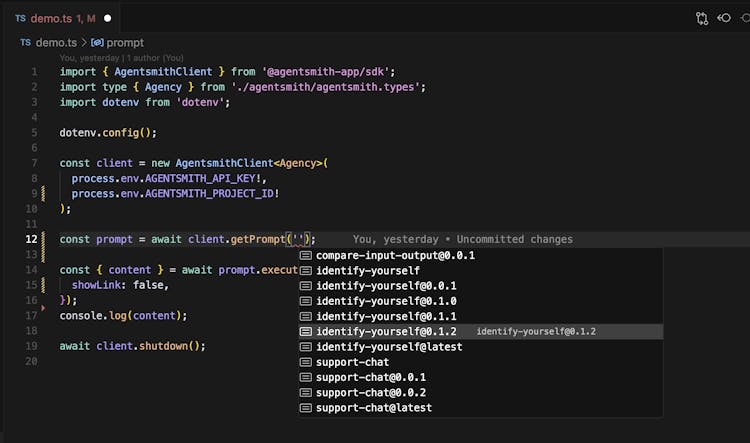Choose support-chat@0.0.2 from suggestions
This screenshot has height=443, width=750.
481,393
